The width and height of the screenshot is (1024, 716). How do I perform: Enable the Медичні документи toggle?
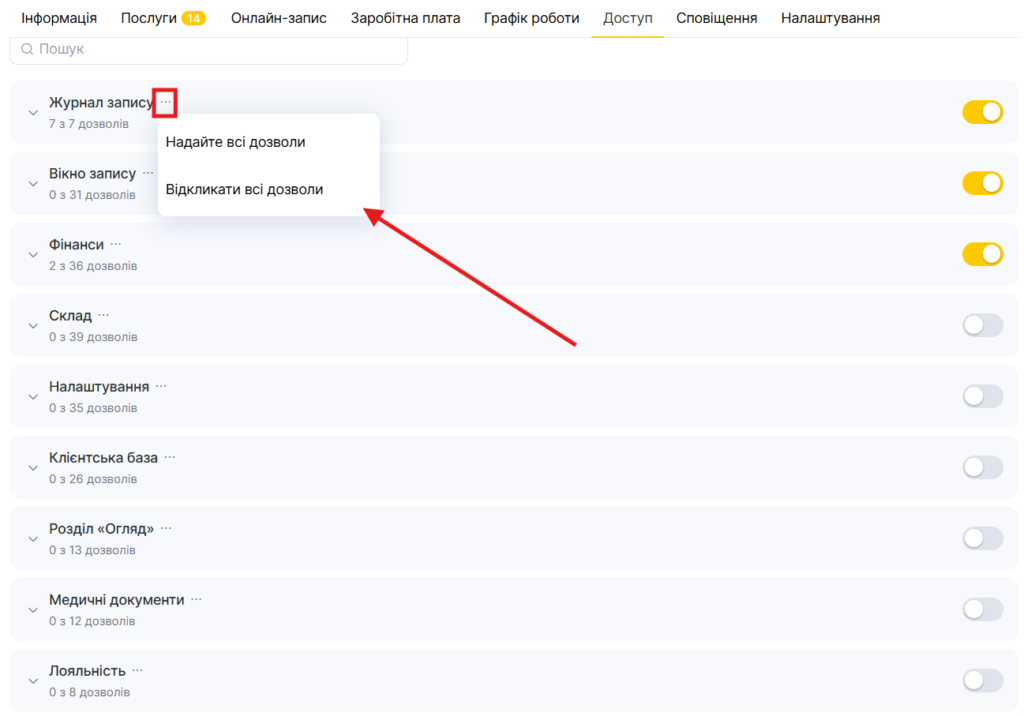pyautogui.click(x=982, y=609)
